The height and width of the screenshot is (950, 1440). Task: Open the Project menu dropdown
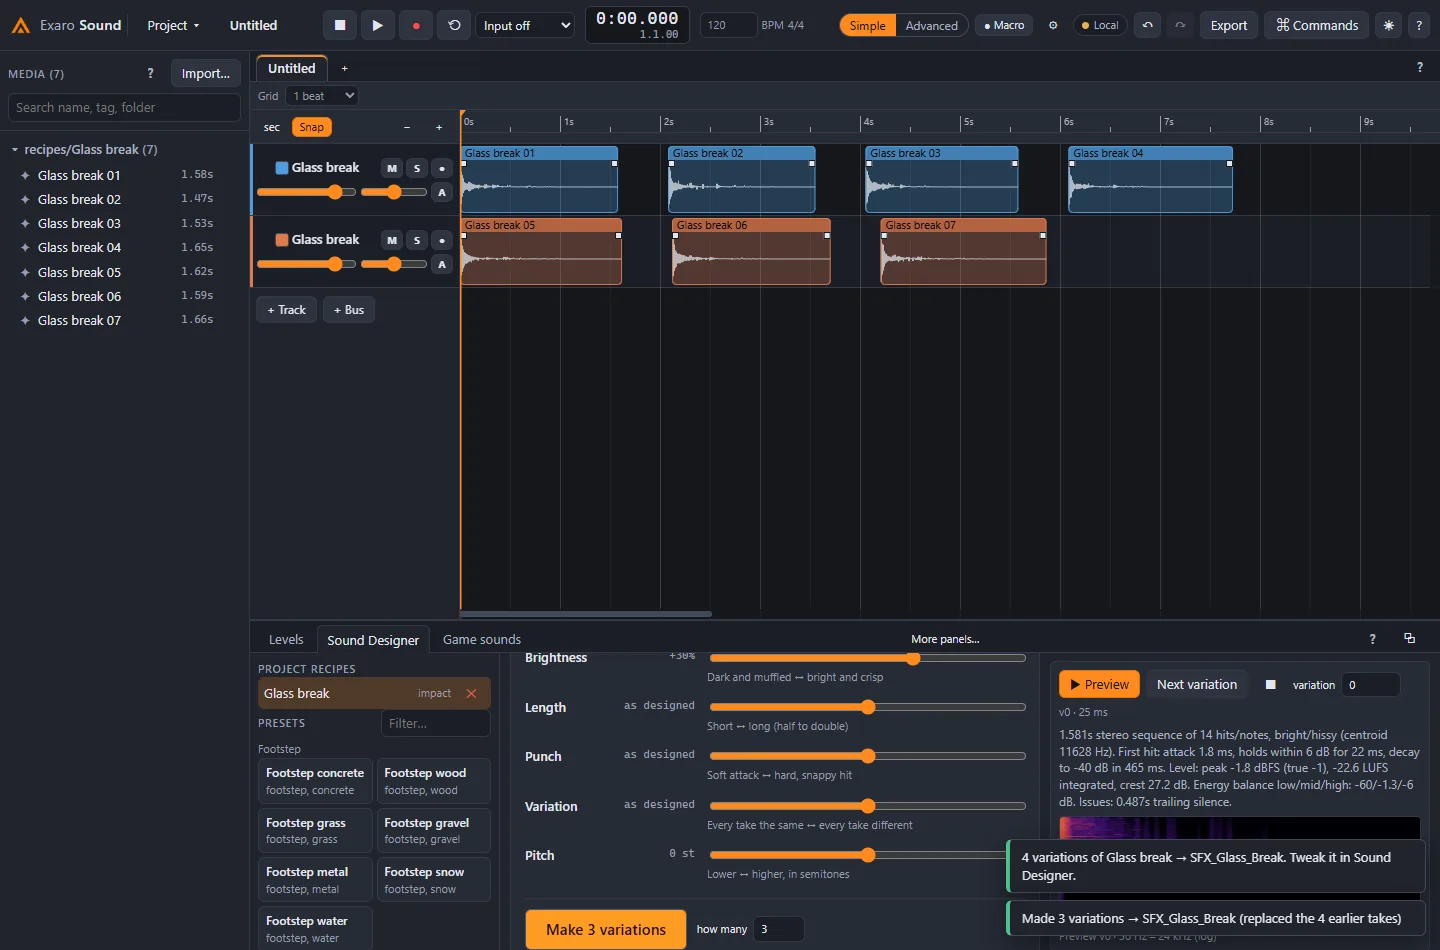(x=173, y=25)
